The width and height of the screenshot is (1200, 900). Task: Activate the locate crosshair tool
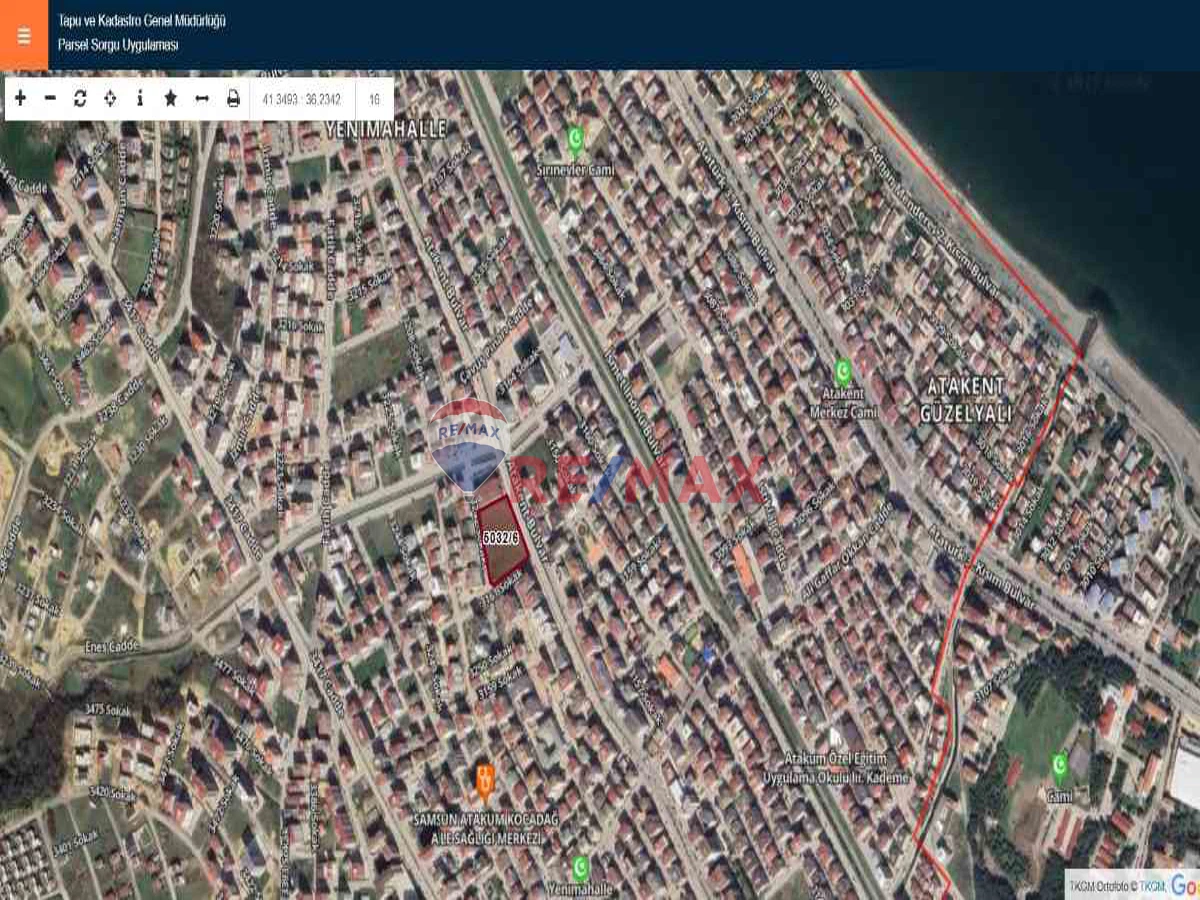pyautogui.click(x=110, y=98)
